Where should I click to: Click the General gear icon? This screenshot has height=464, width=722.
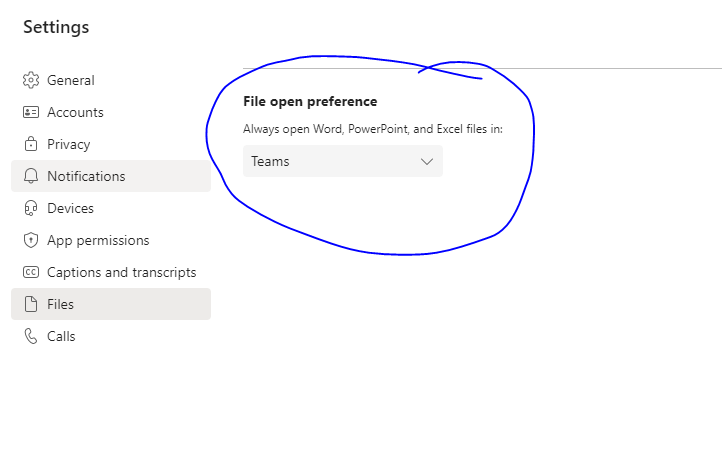point(31,80)
